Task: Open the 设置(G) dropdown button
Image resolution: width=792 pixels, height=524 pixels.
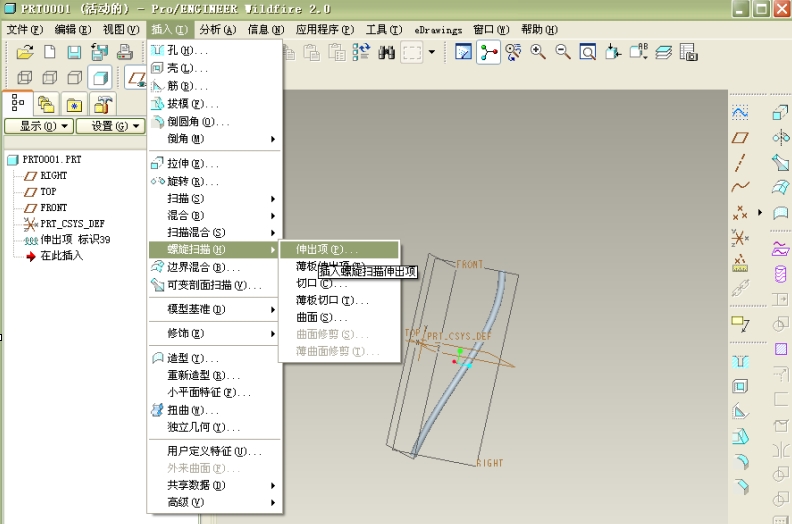Action: click(x=111, y=126)
